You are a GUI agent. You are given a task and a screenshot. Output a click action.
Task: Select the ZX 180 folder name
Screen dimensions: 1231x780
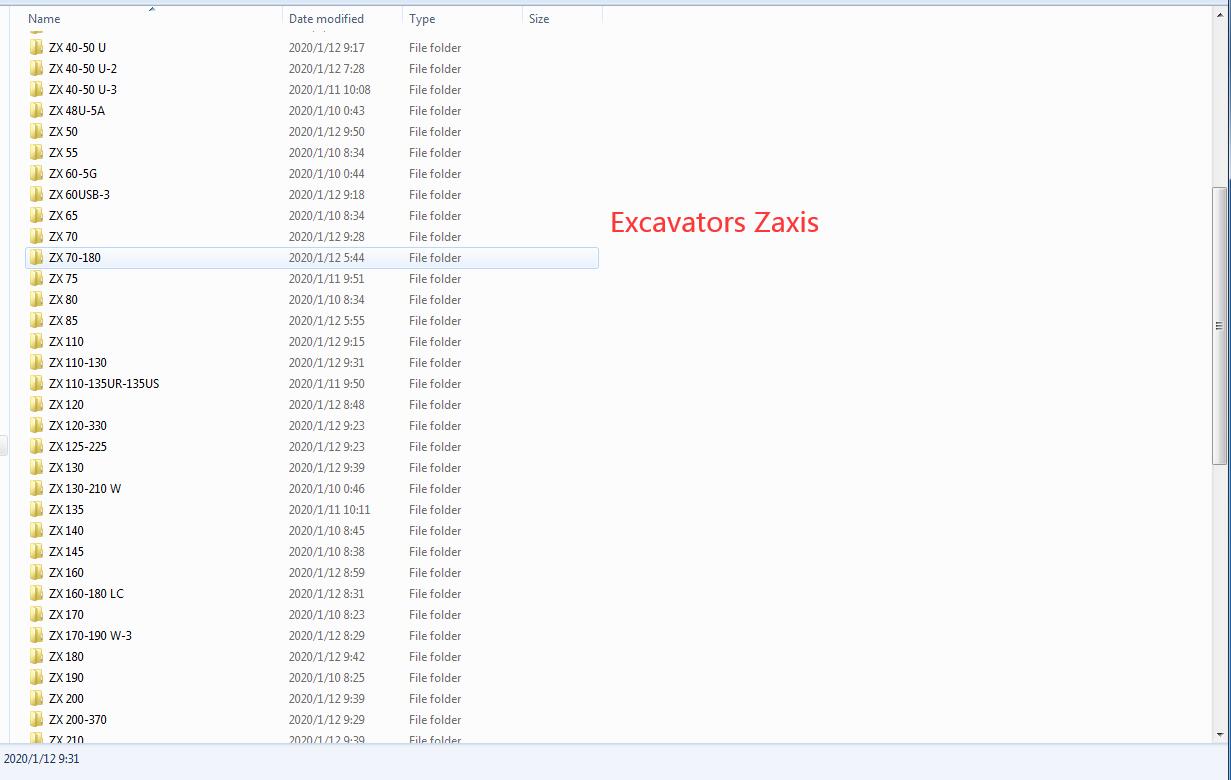(66, 656)
